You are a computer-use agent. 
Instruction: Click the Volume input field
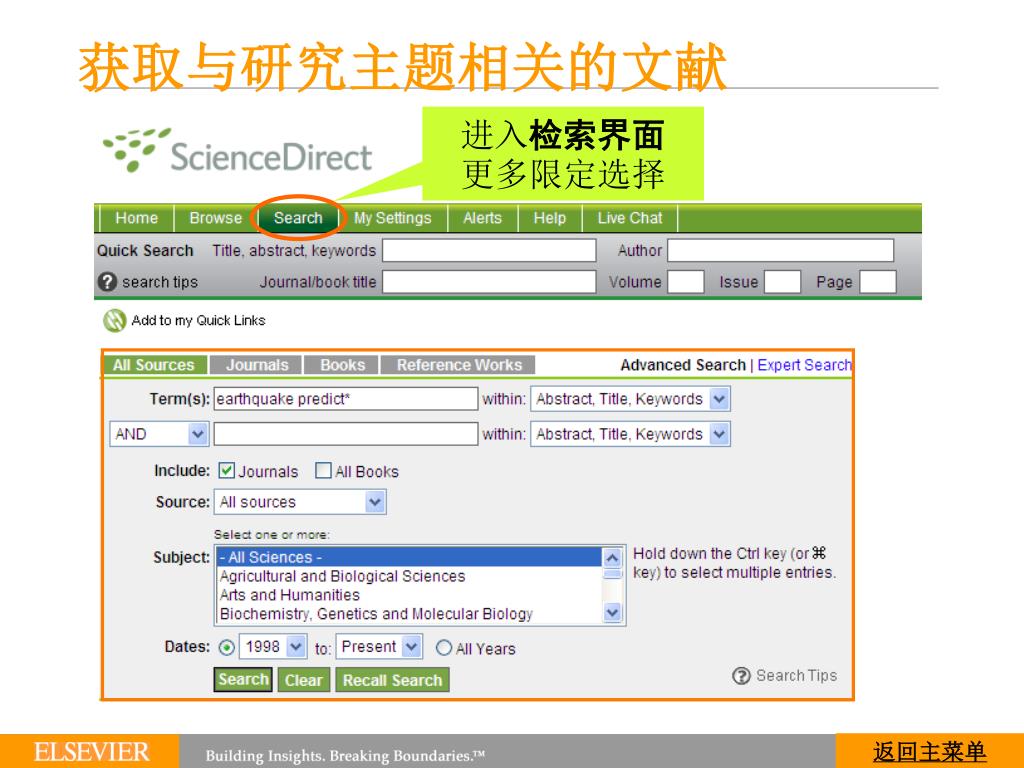(x=686, y=282)
